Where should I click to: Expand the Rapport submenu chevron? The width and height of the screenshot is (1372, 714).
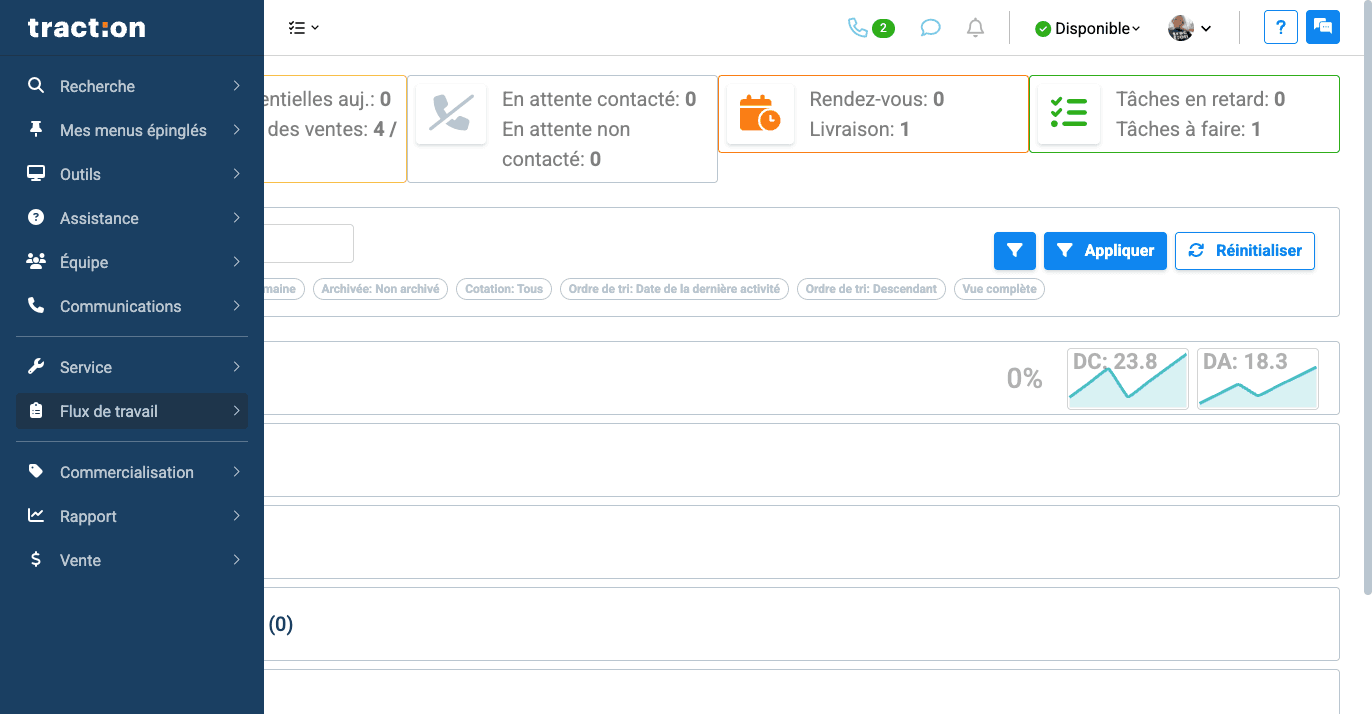pyautogui.click(x=237, y=516)
